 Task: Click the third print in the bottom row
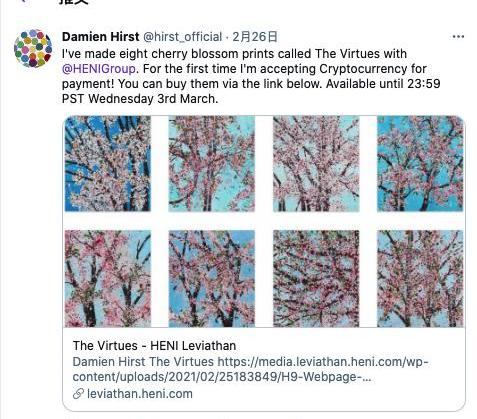point(316,279)
